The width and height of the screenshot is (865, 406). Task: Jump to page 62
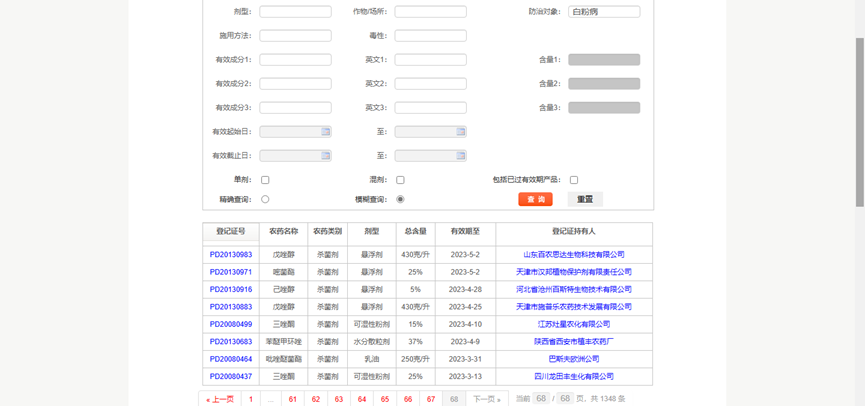point(316,399)
